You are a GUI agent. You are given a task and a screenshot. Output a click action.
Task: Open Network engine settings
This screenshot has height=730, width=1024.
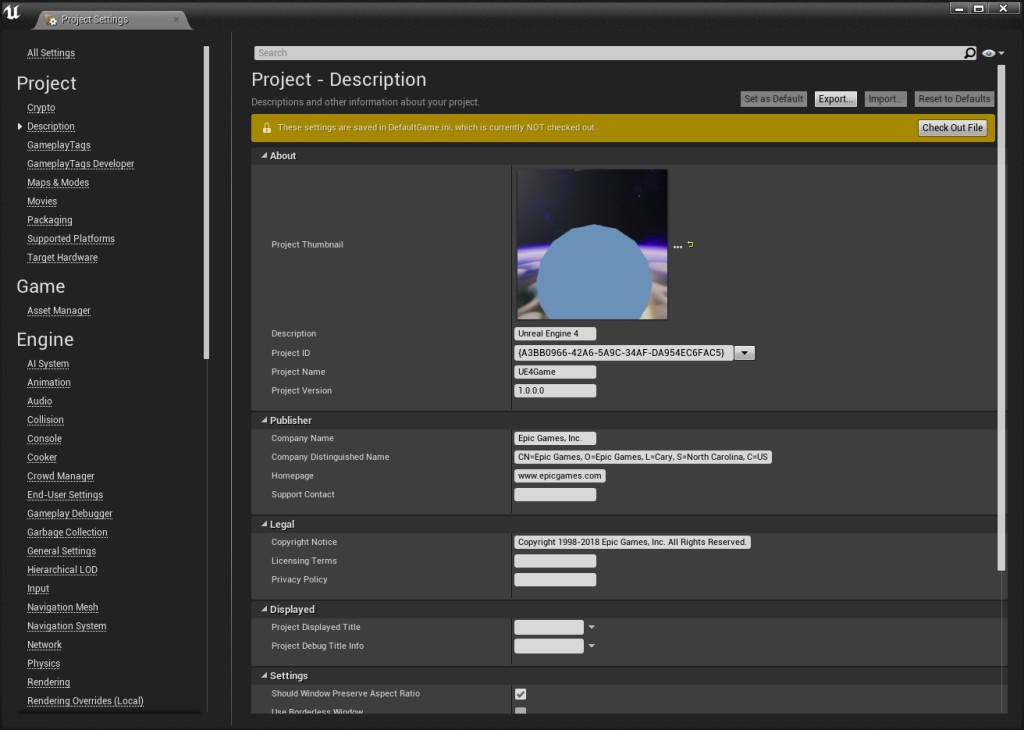coord(44,645)
